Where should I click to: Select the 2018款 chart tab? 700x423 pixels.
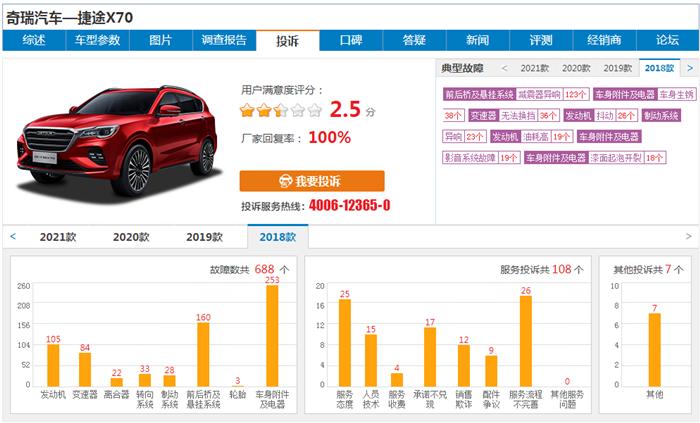pos(278,237)
